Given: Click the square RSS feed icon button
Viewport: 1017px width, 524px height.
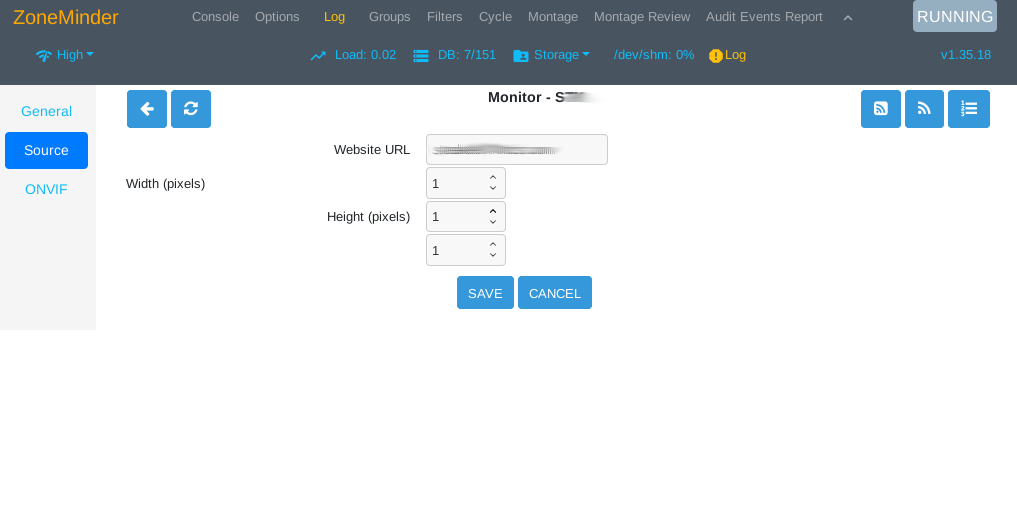Looking at the screenshot, I should click(881, 109).
